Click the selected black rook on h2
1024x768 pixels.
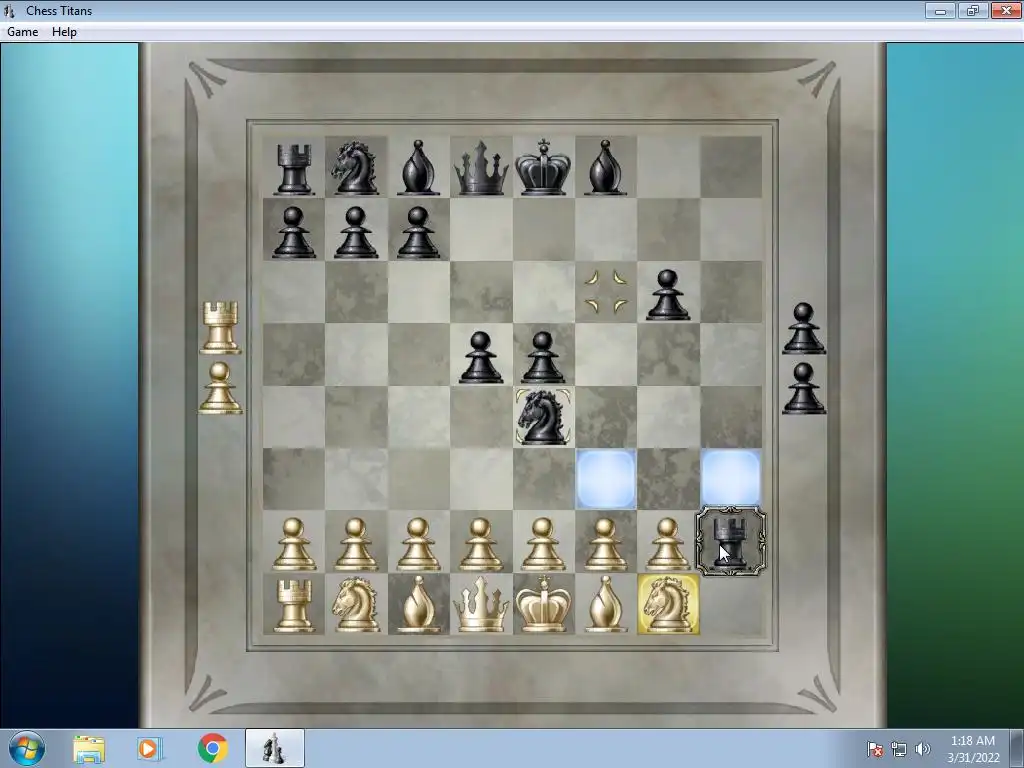coord(730,541)
